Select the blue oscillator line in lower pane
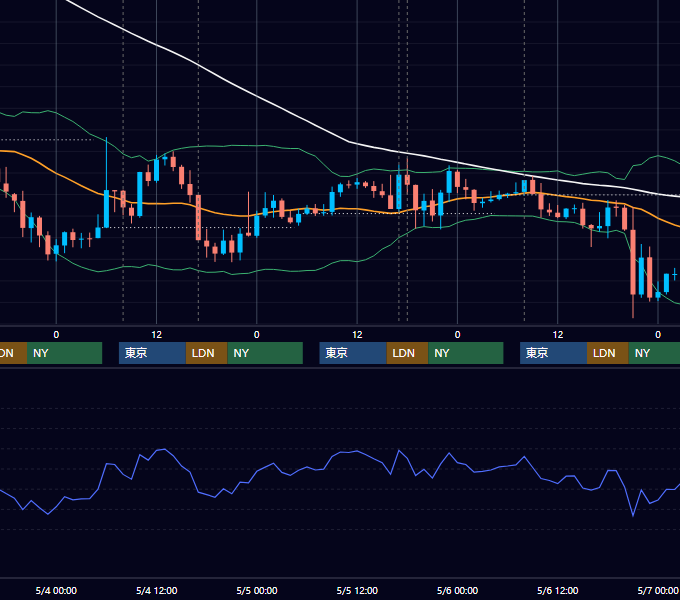The image size is (680, 600). (357, 452)
